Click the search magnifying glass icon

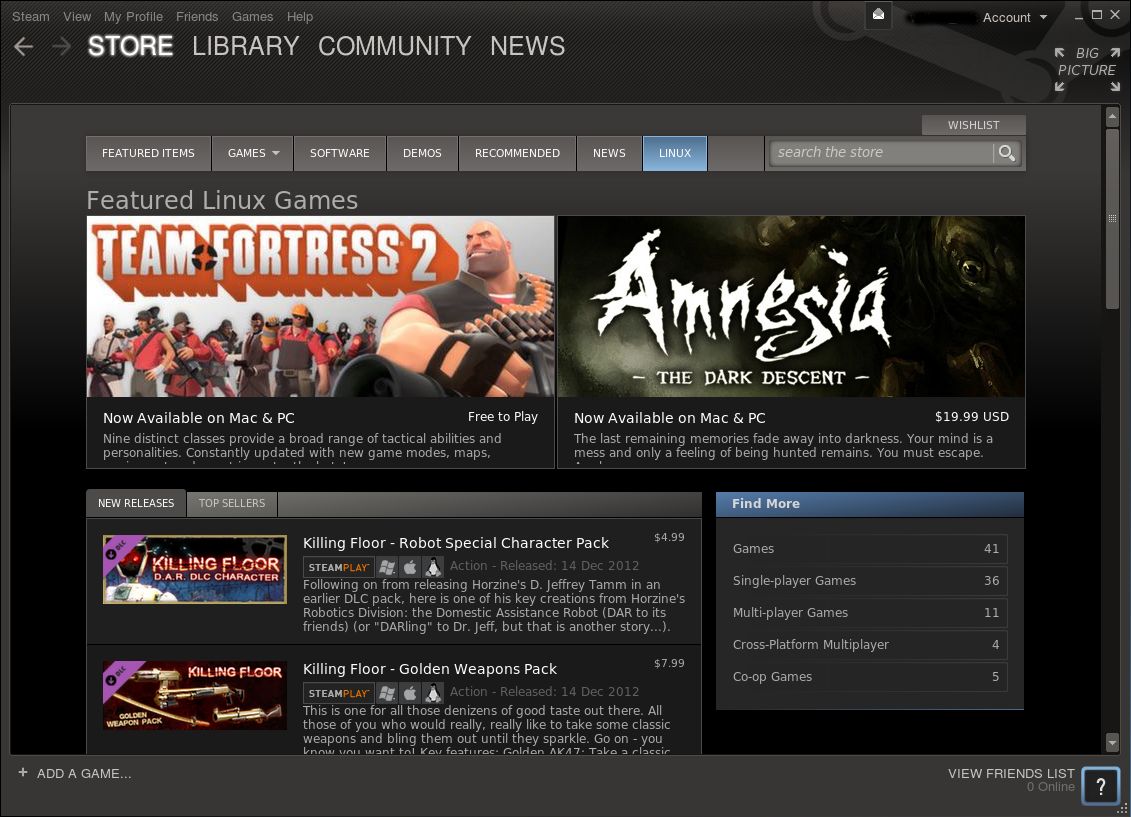pos(1007,153)
